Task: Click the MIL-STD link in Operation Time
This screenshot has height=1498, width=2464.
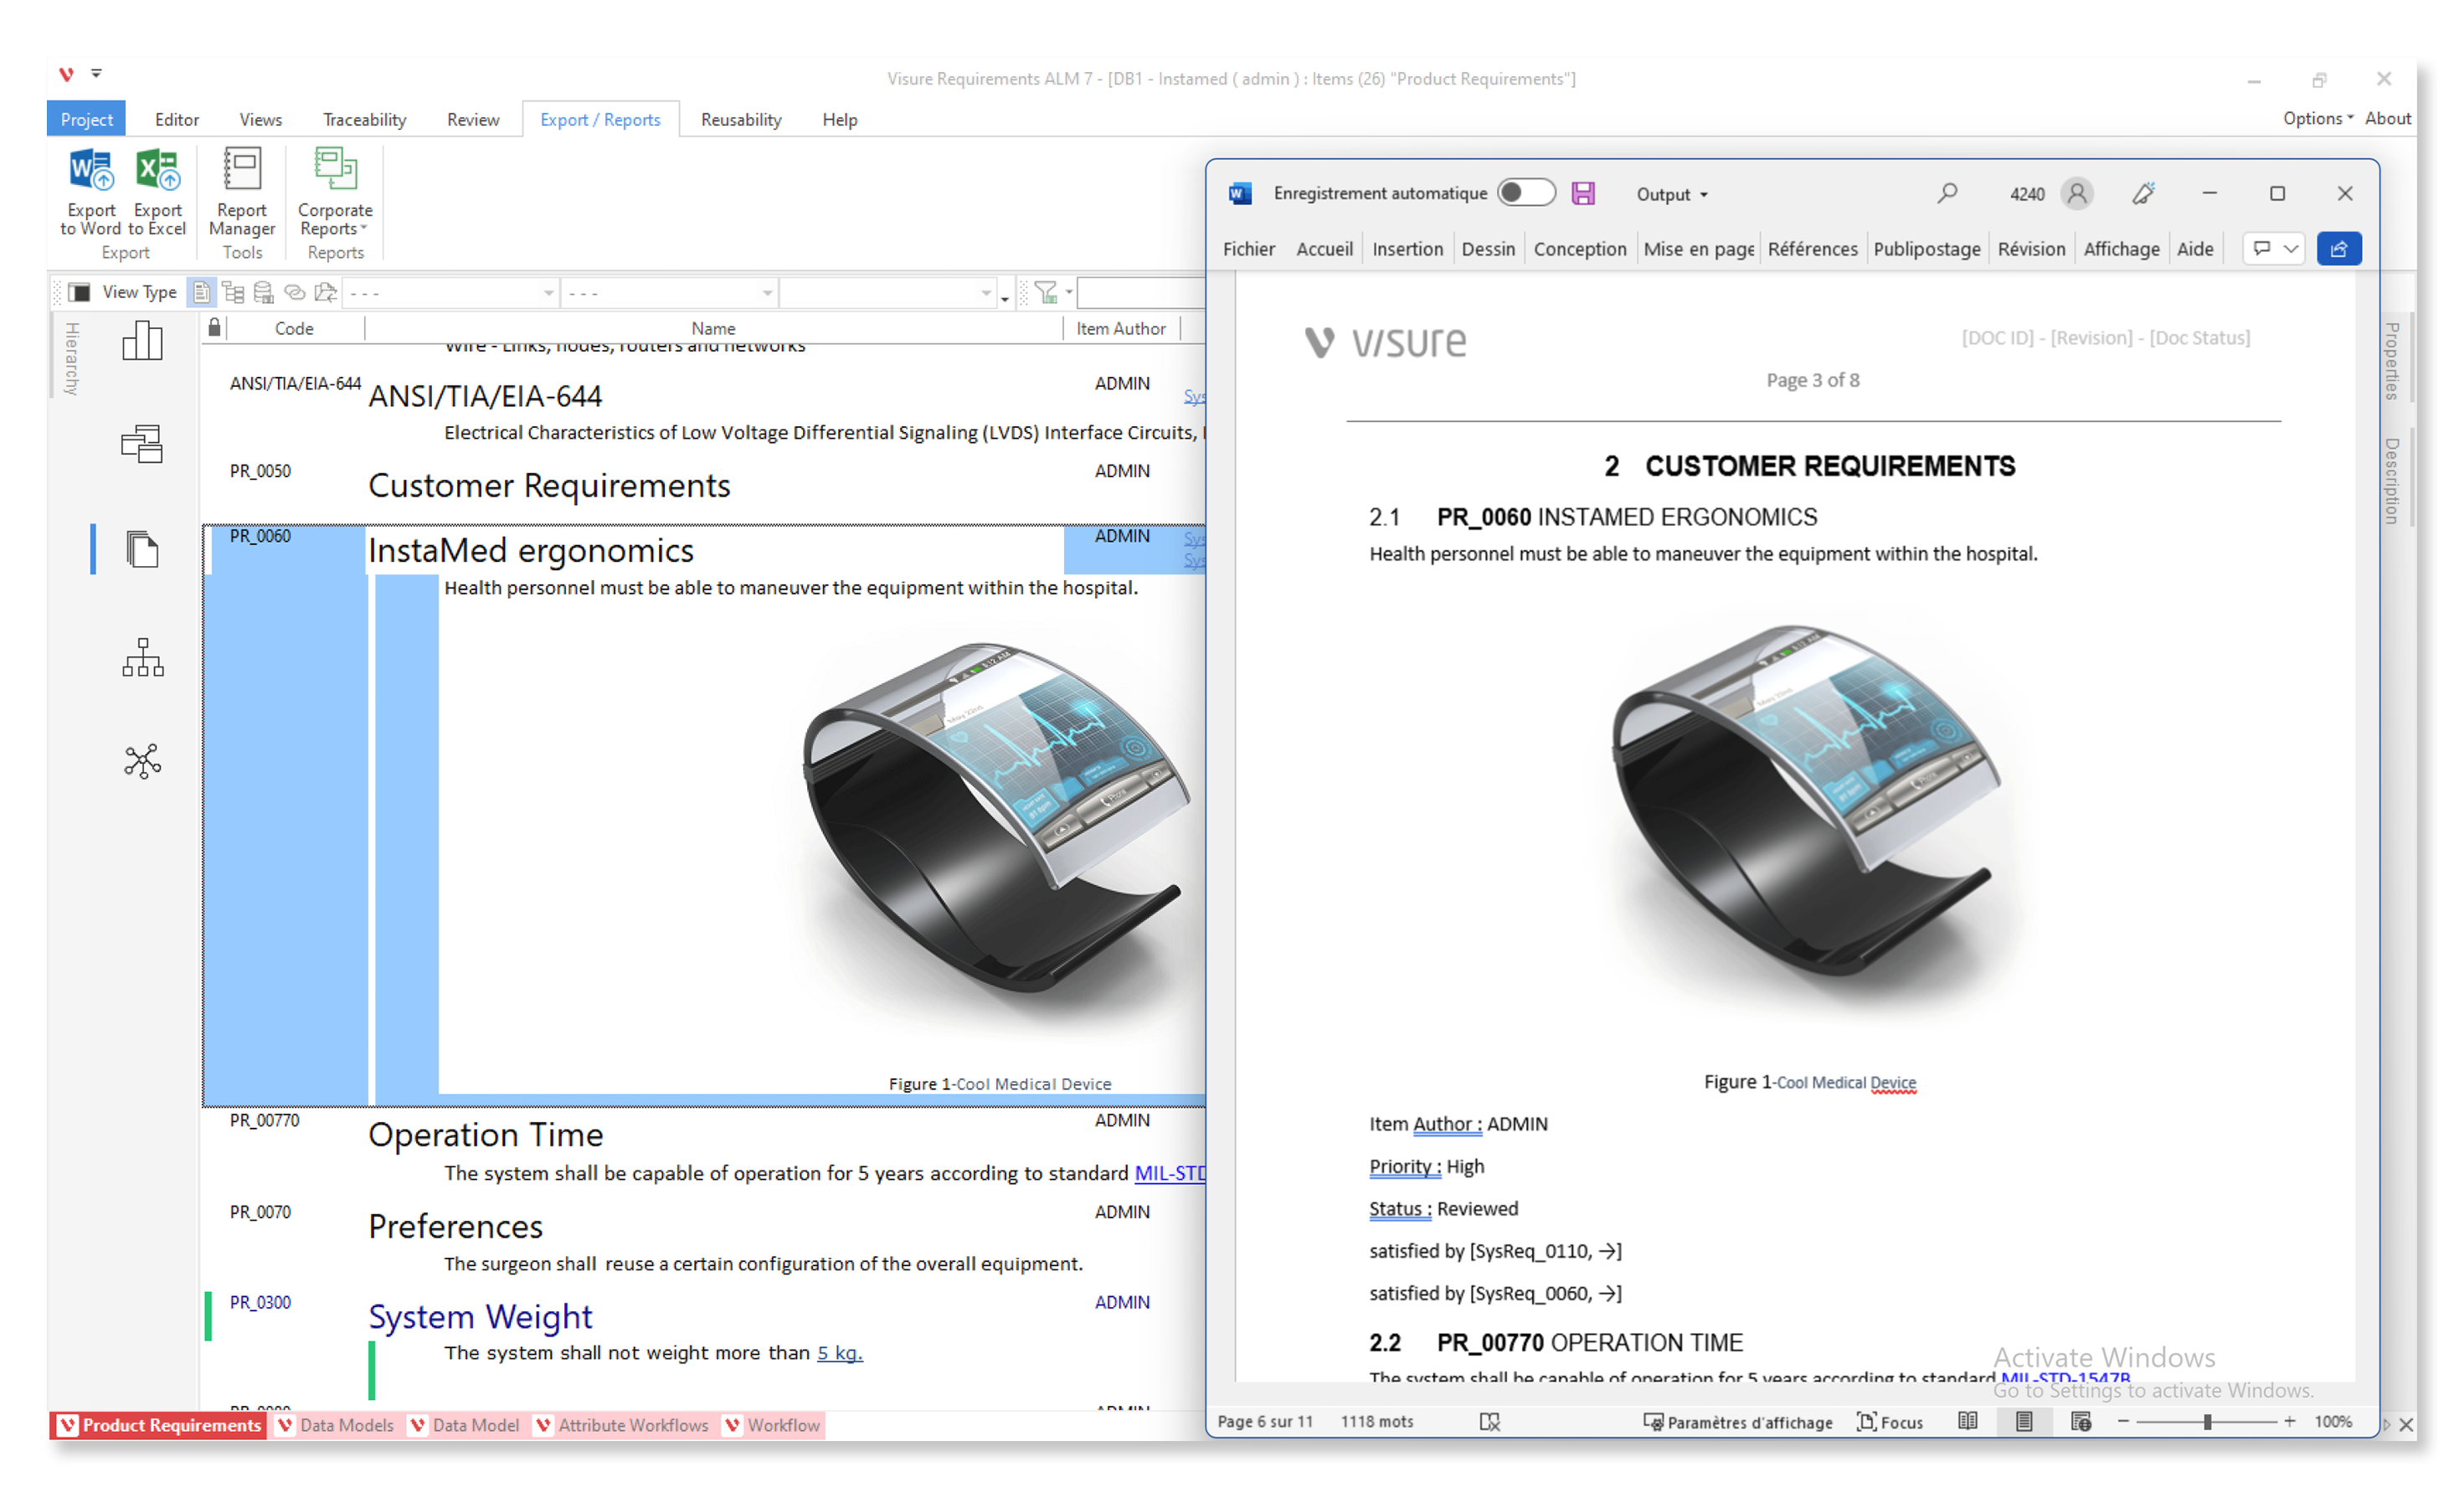Action: (1168, 1173)
